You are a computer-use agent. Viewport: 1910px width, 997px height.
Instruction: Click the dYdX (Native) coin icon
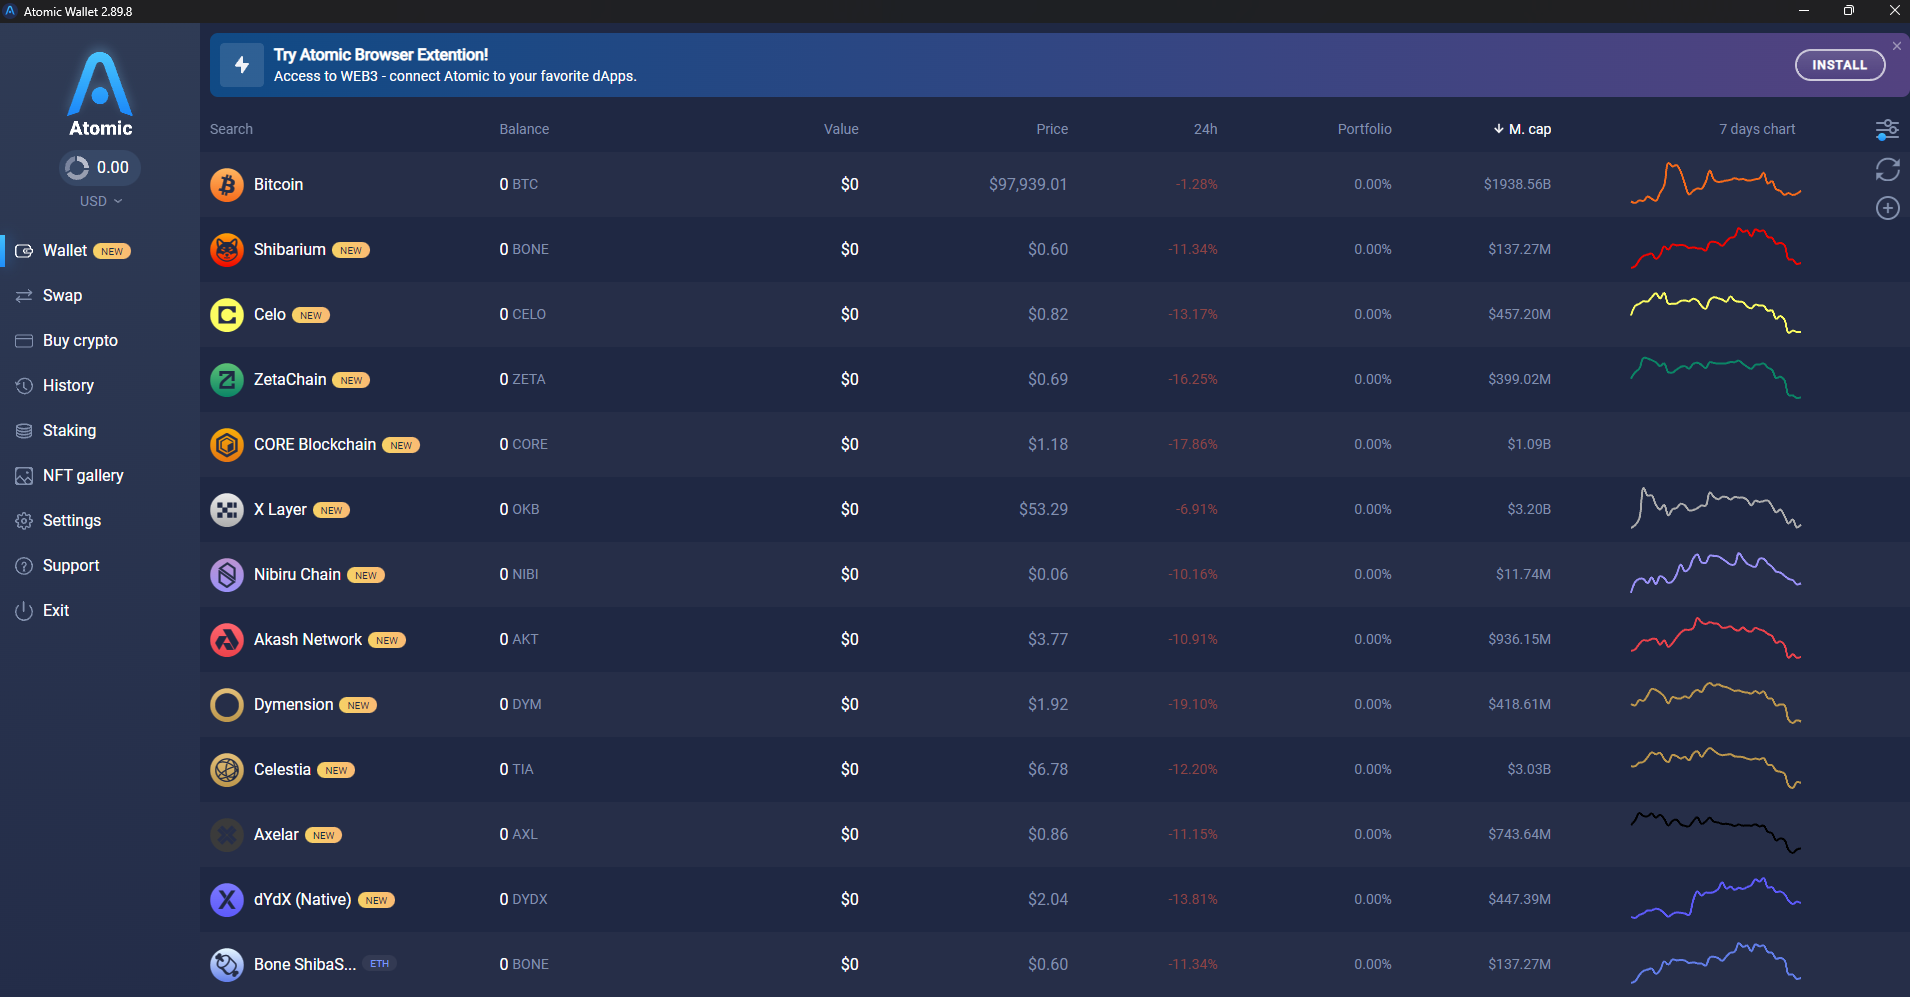227,900
